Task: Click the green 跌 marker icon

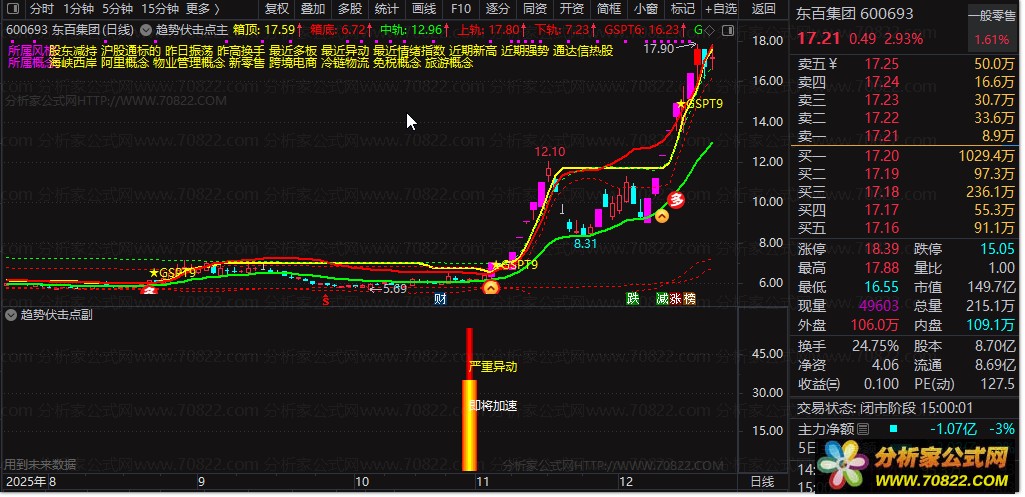Action: tap(633, 299)
